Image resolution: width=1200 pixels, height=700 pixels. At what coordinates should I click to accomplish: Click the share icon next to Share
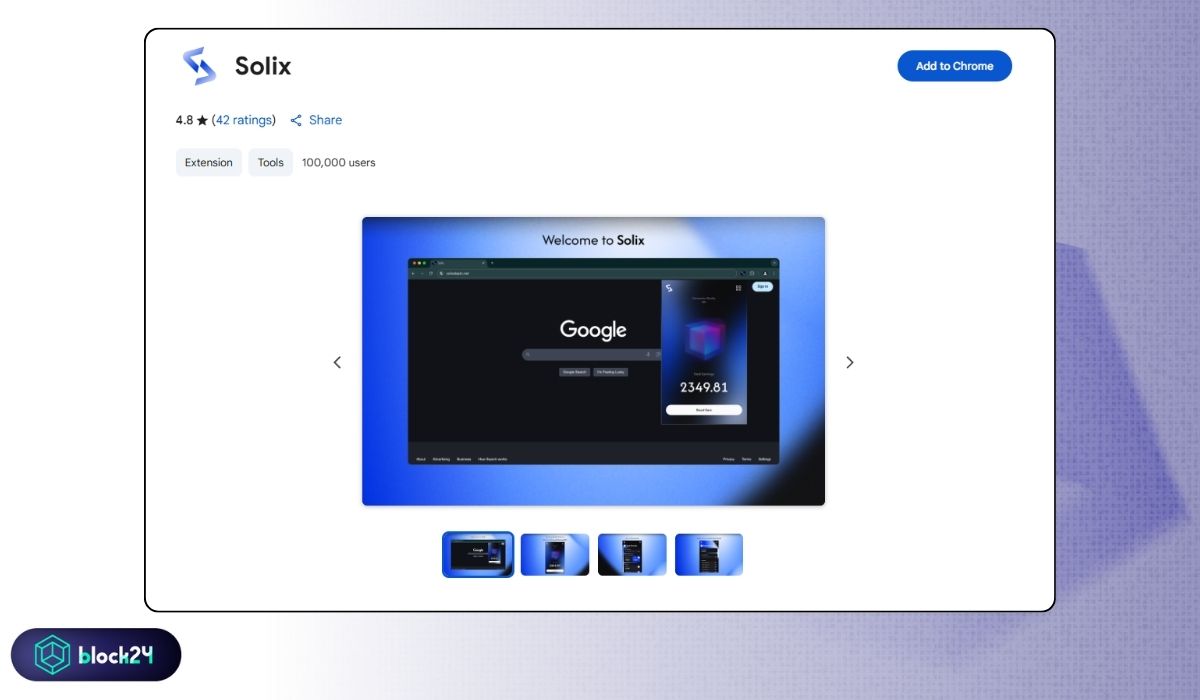tap(296, 120)
